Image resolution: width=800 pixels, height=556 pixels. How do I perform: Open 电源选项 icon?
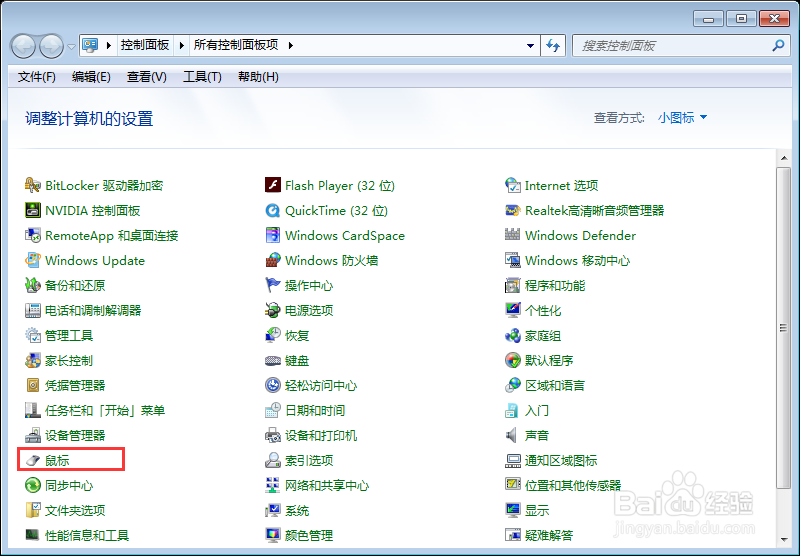point(273,310)
